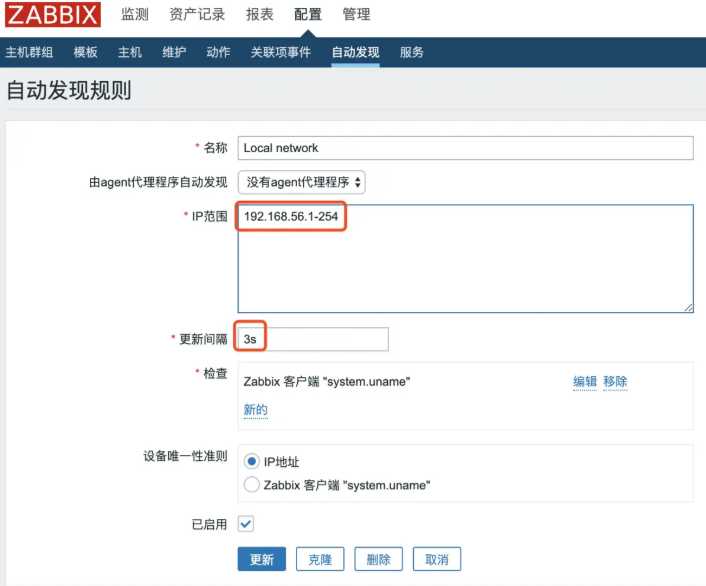Click the 克隆 button

(x=320, y=559)
